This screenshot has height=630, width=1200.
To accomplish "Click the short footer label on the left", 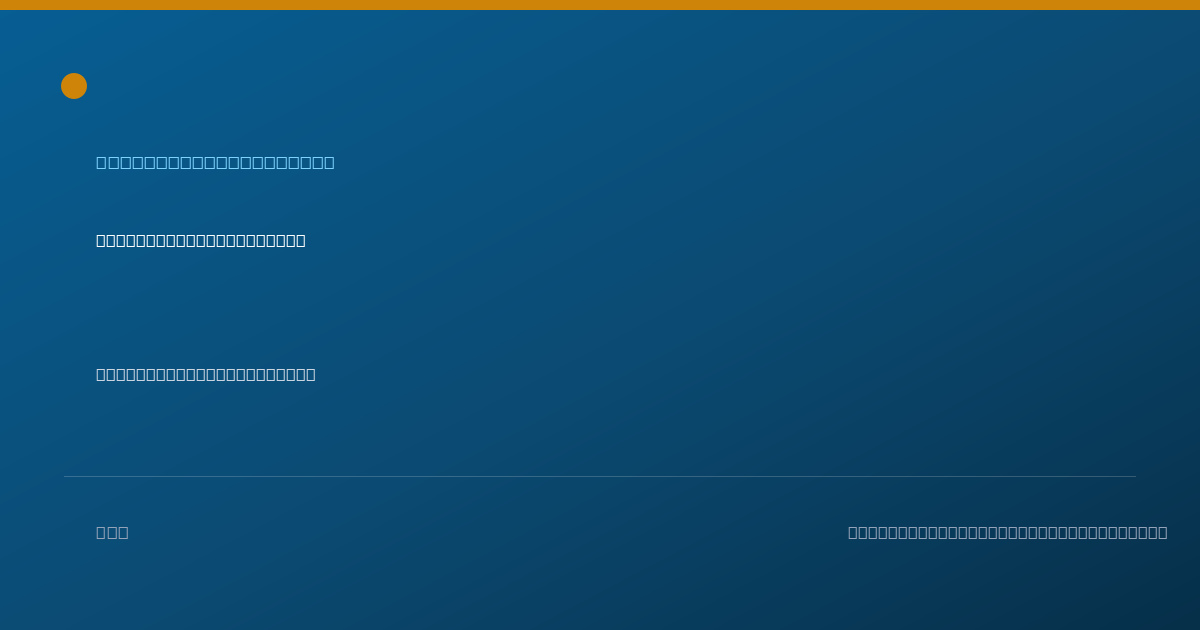I will (112, 532).
